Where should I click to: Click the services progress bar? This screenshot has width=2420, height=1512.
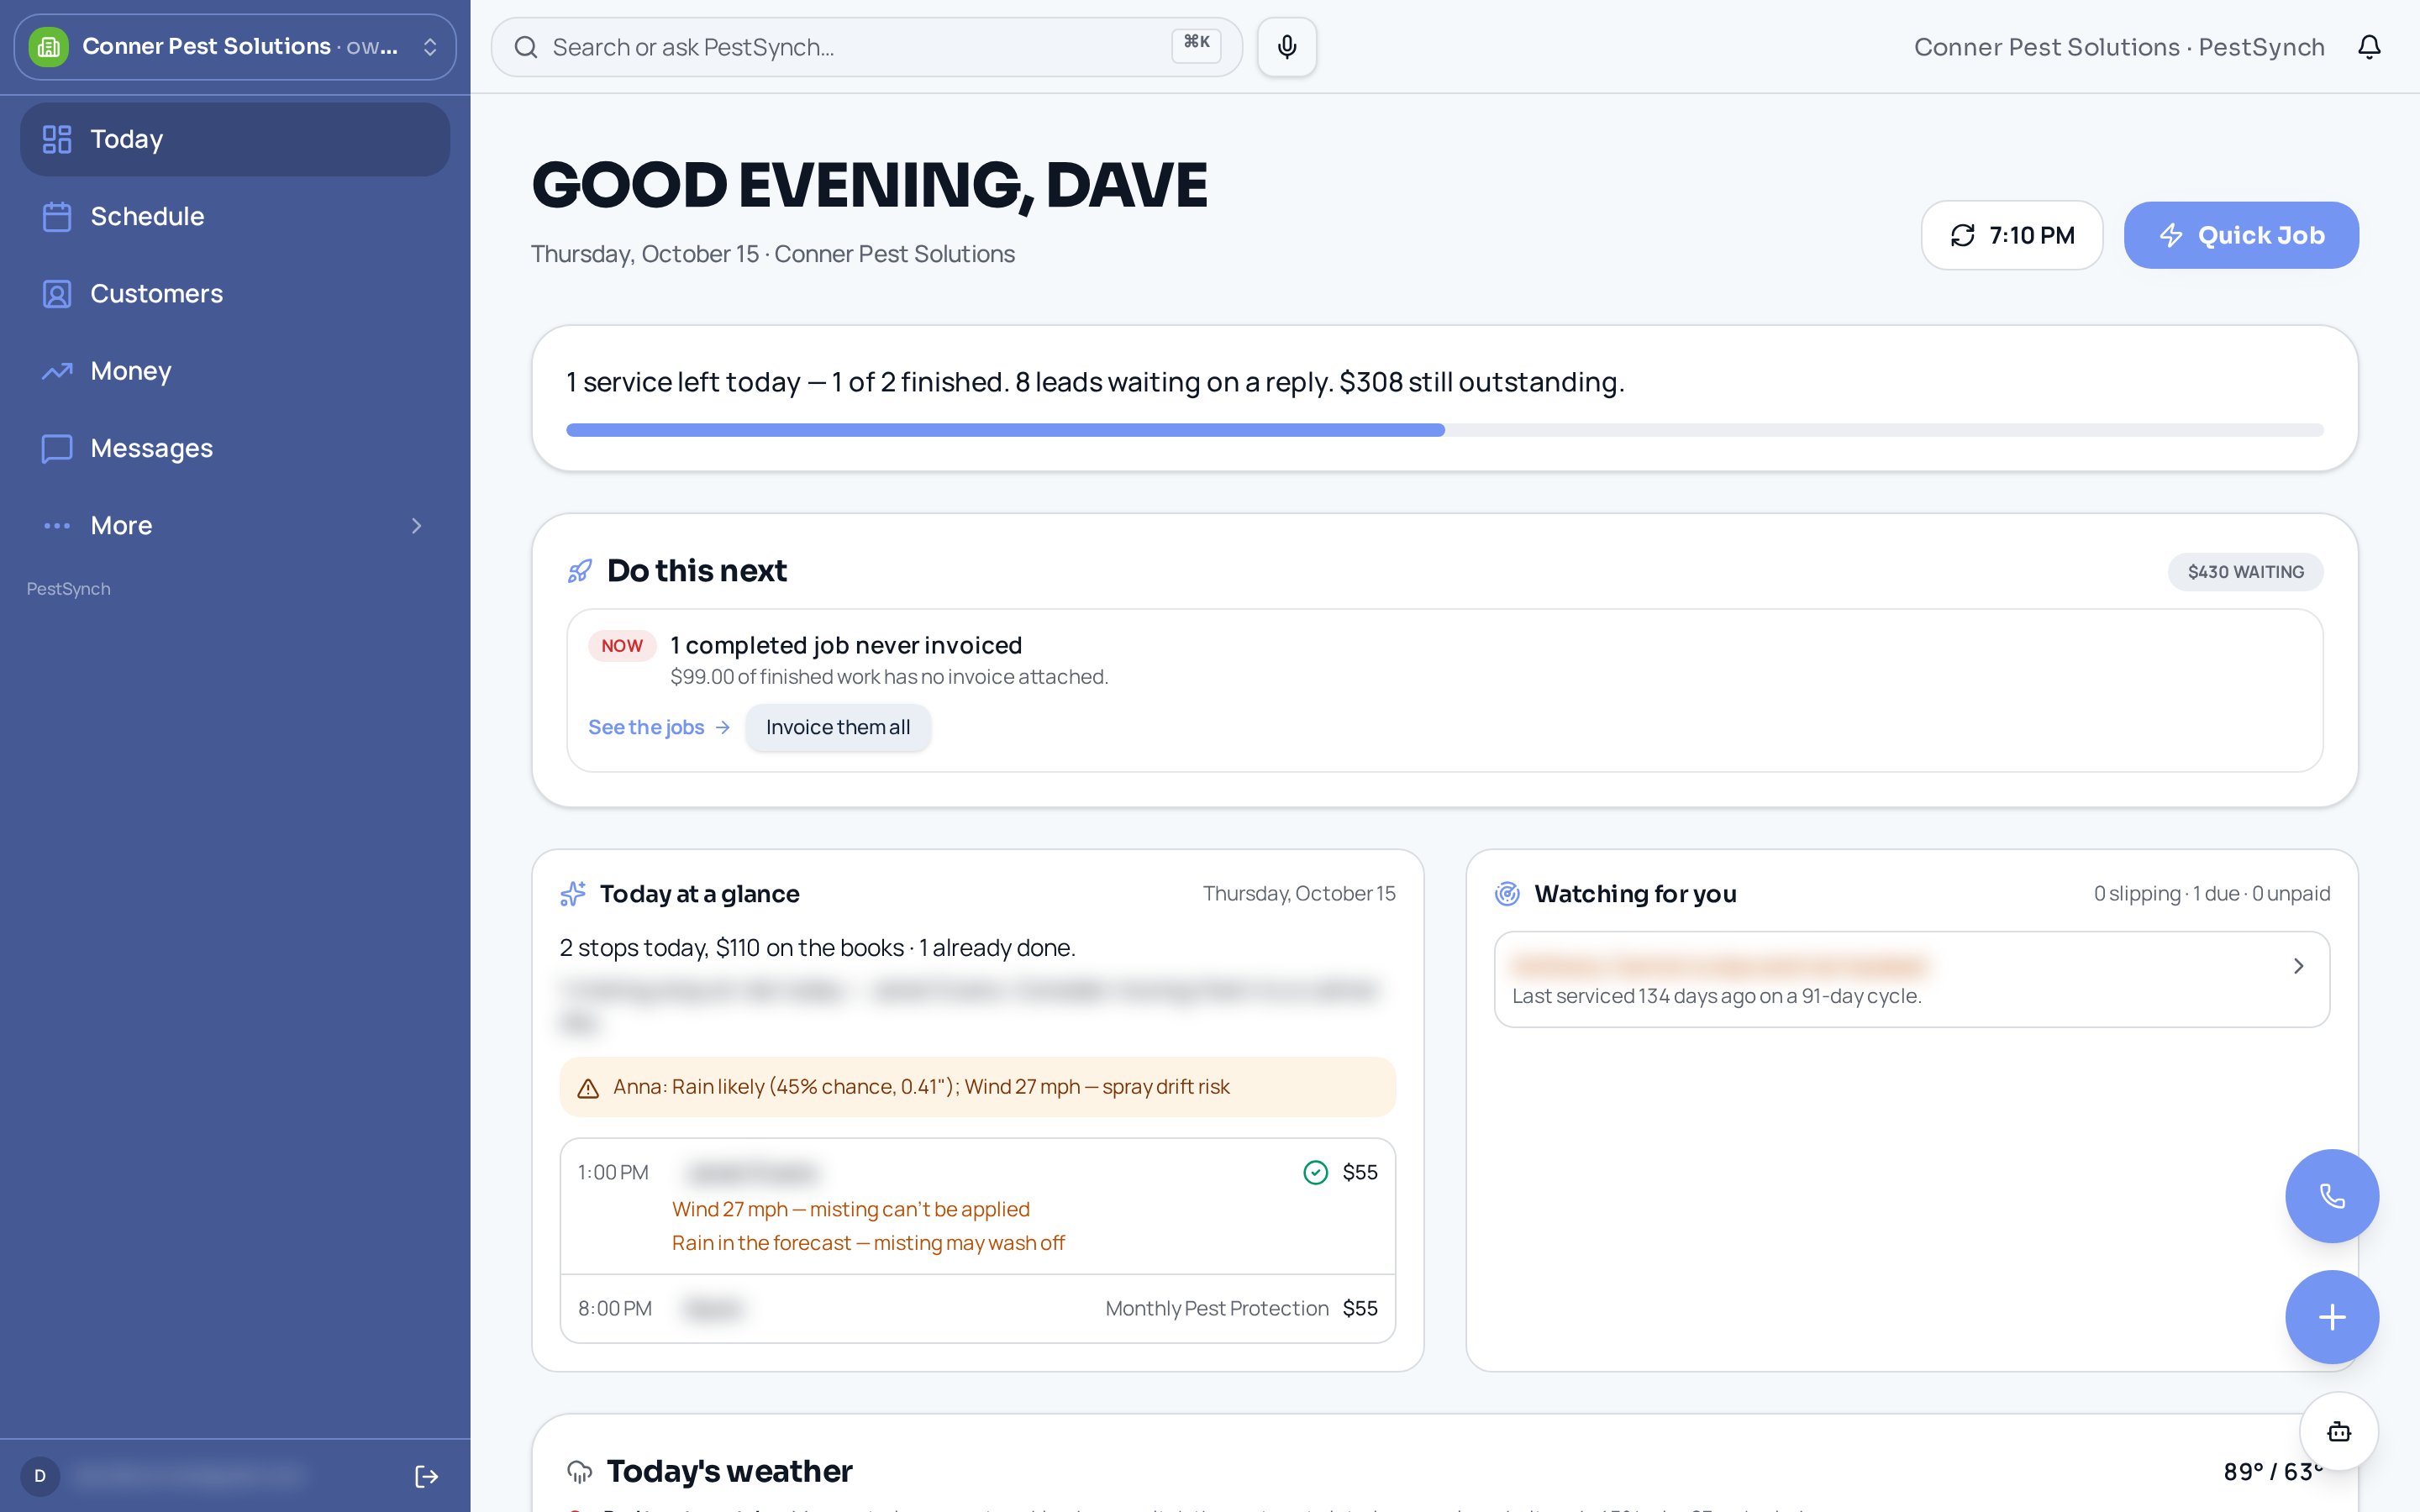[1444, 430]
